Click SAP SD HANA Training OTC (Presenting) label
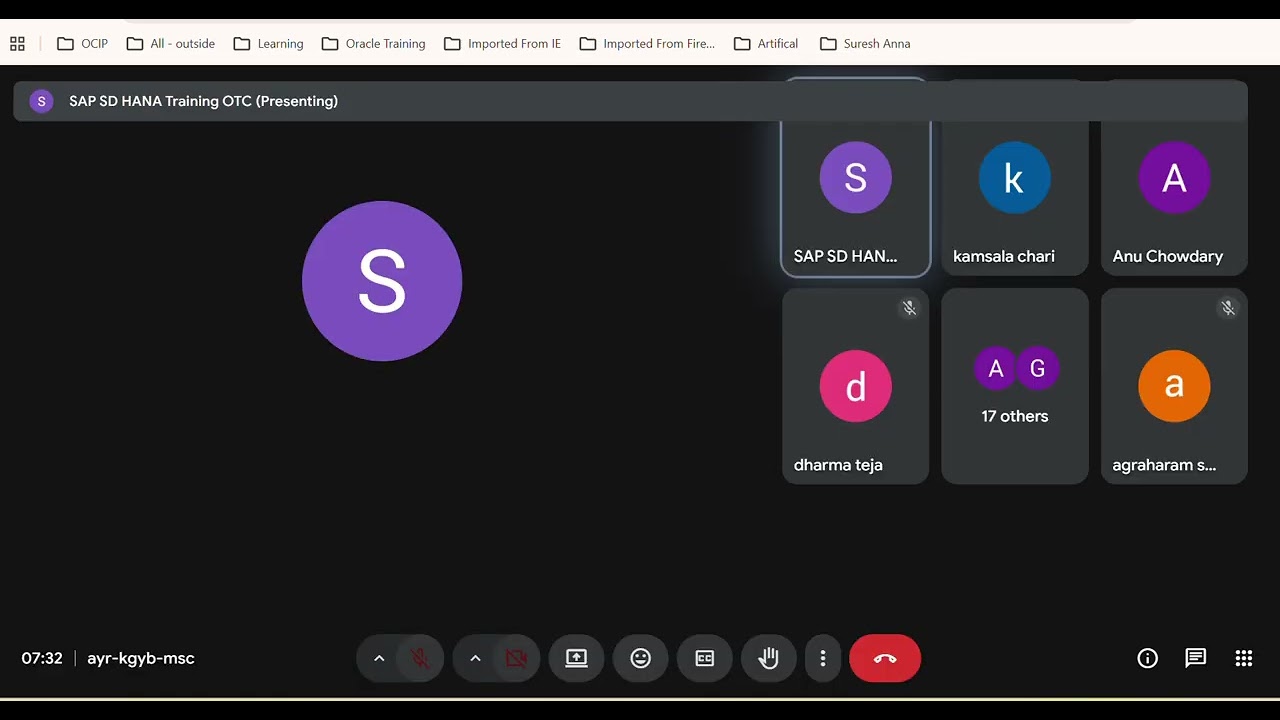The height and width of the screenshot is (720, 1280). click(x=203, y=101)
